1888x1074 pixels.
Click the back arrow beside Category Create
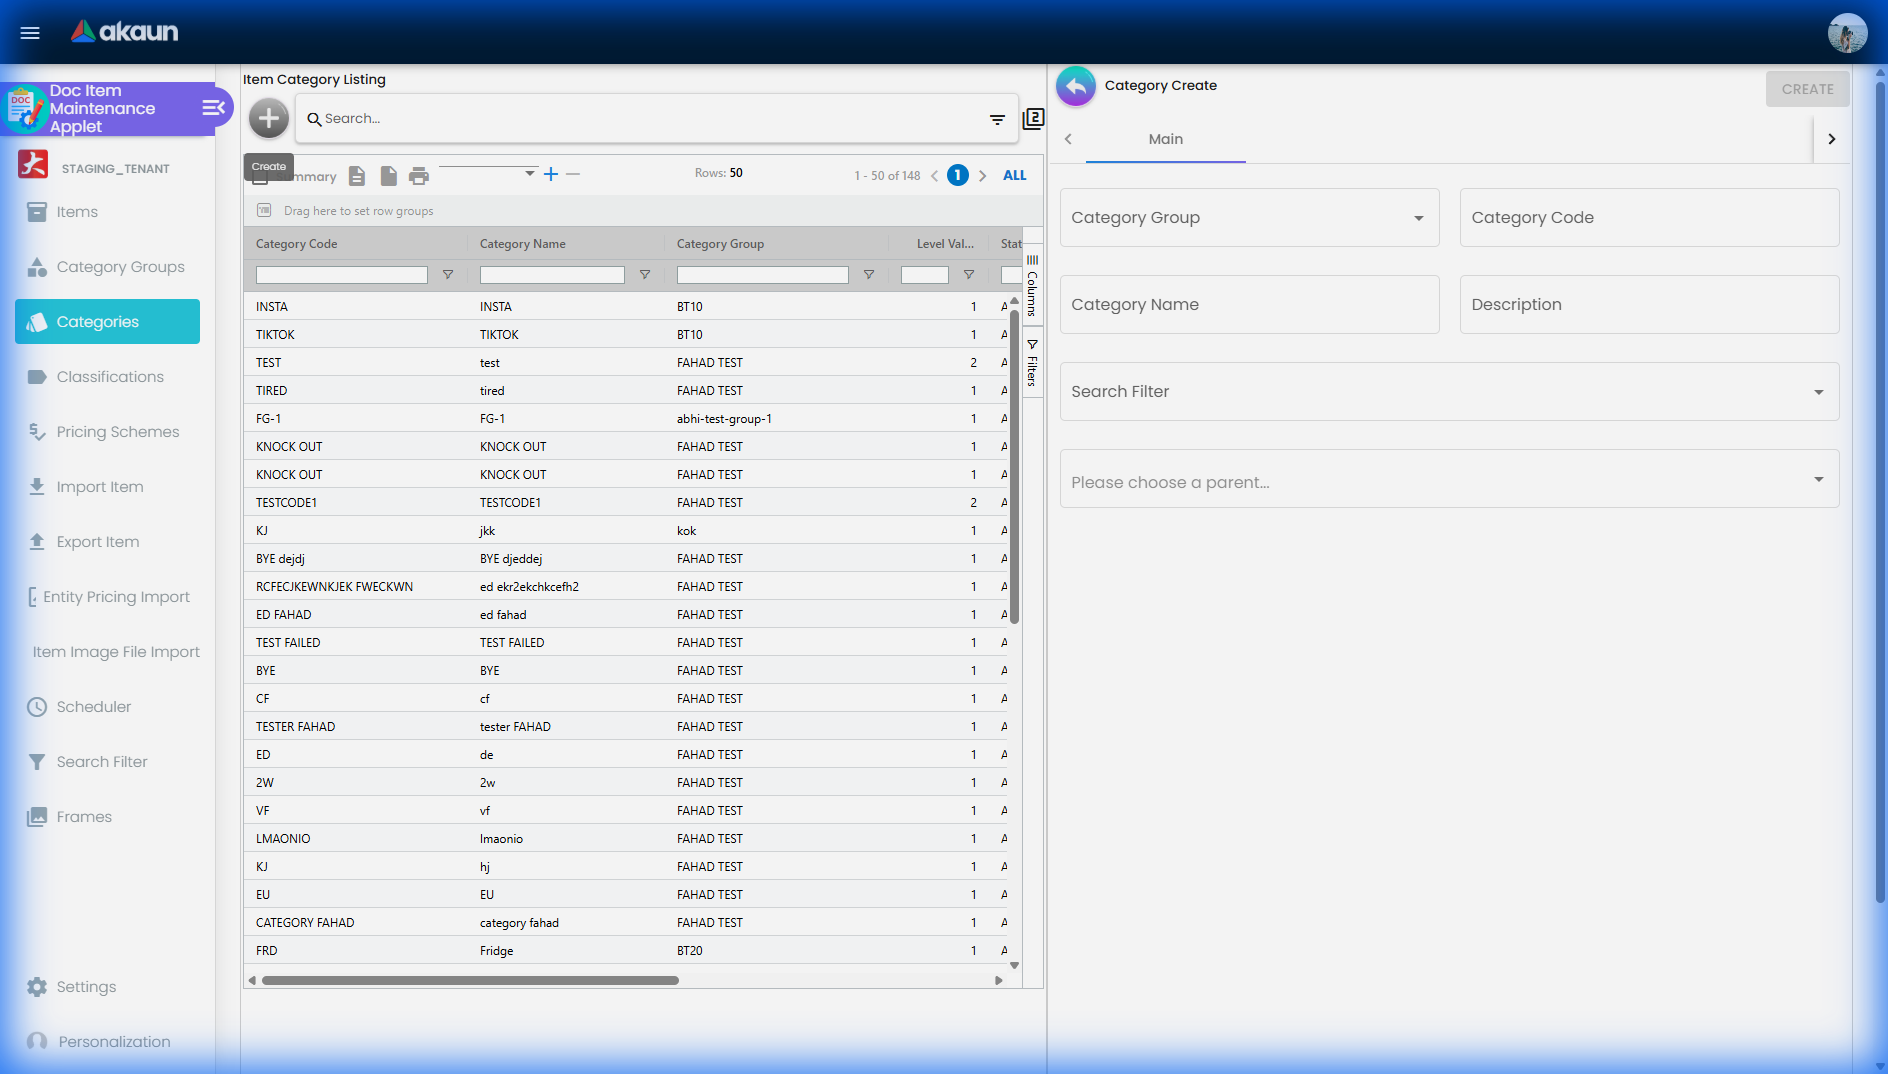point(1076,86)
